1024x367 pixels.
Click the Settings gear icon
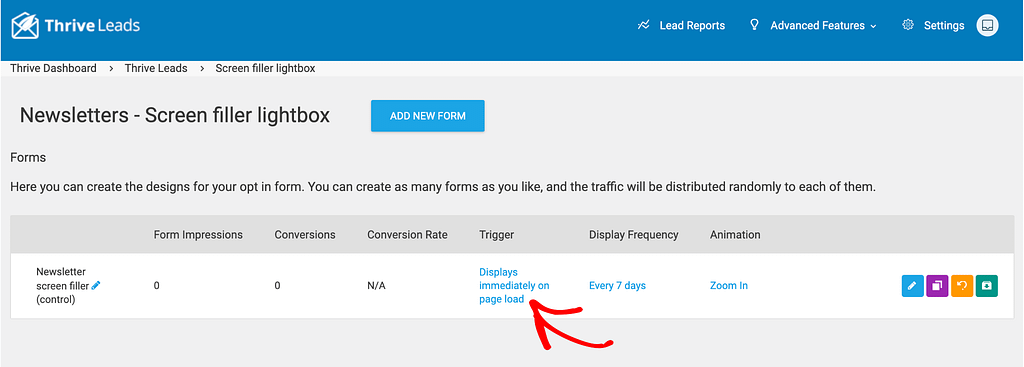pyautogui.click(x=907, y=25)
